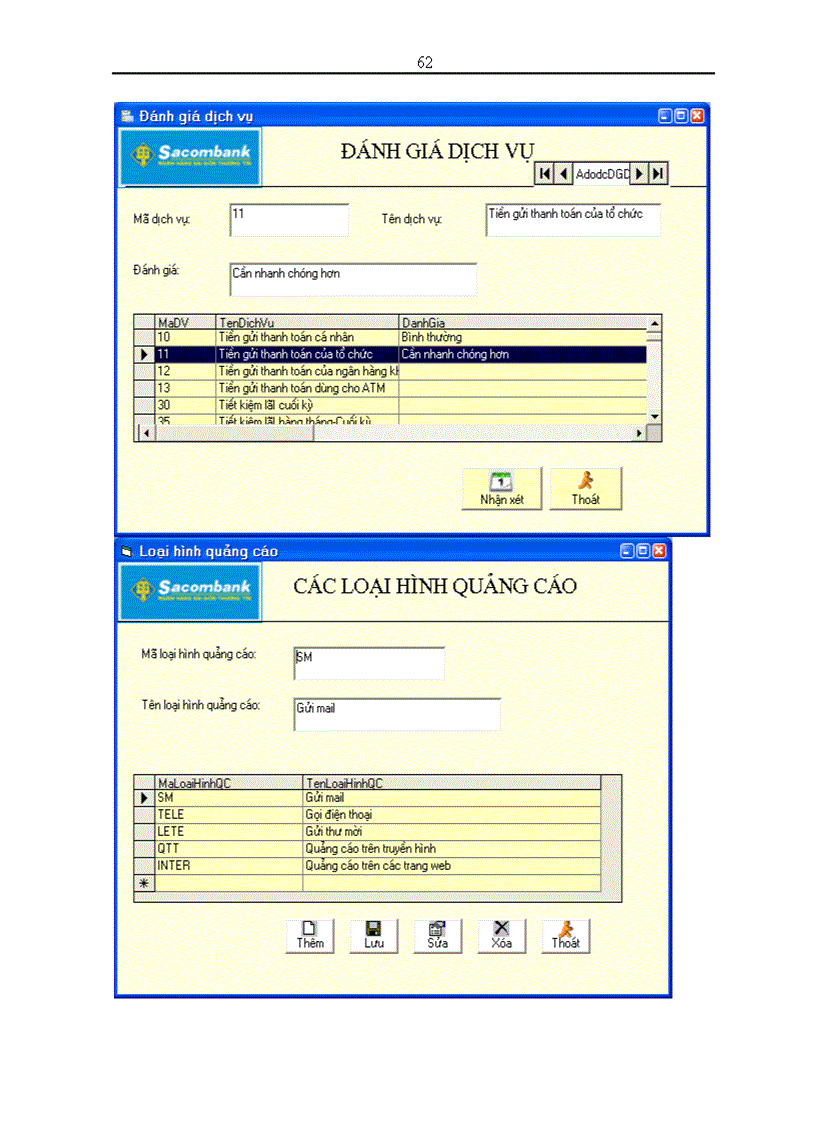
Task: Jump to first record with the AdodcDGDV navigator
Action: tap(544, 173)
